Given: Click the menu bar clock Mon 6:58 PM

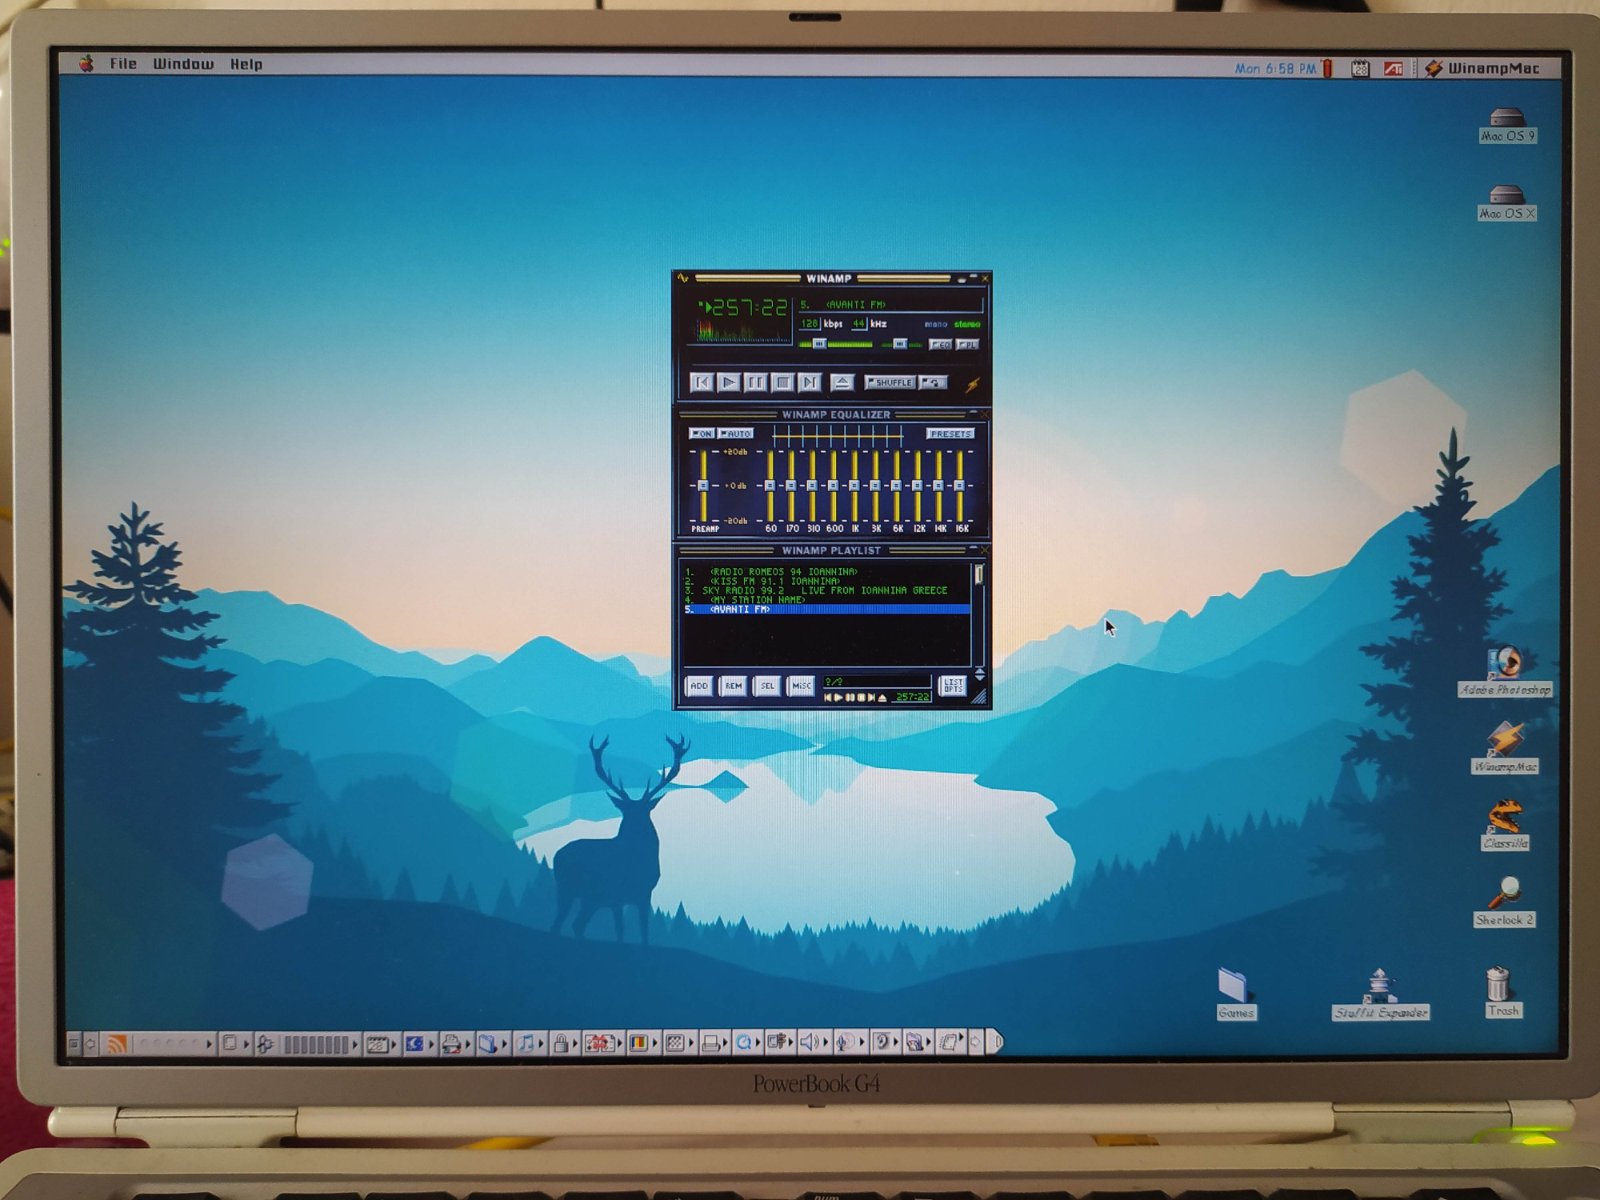Looking at the screenshot, I should (1275, 69).
